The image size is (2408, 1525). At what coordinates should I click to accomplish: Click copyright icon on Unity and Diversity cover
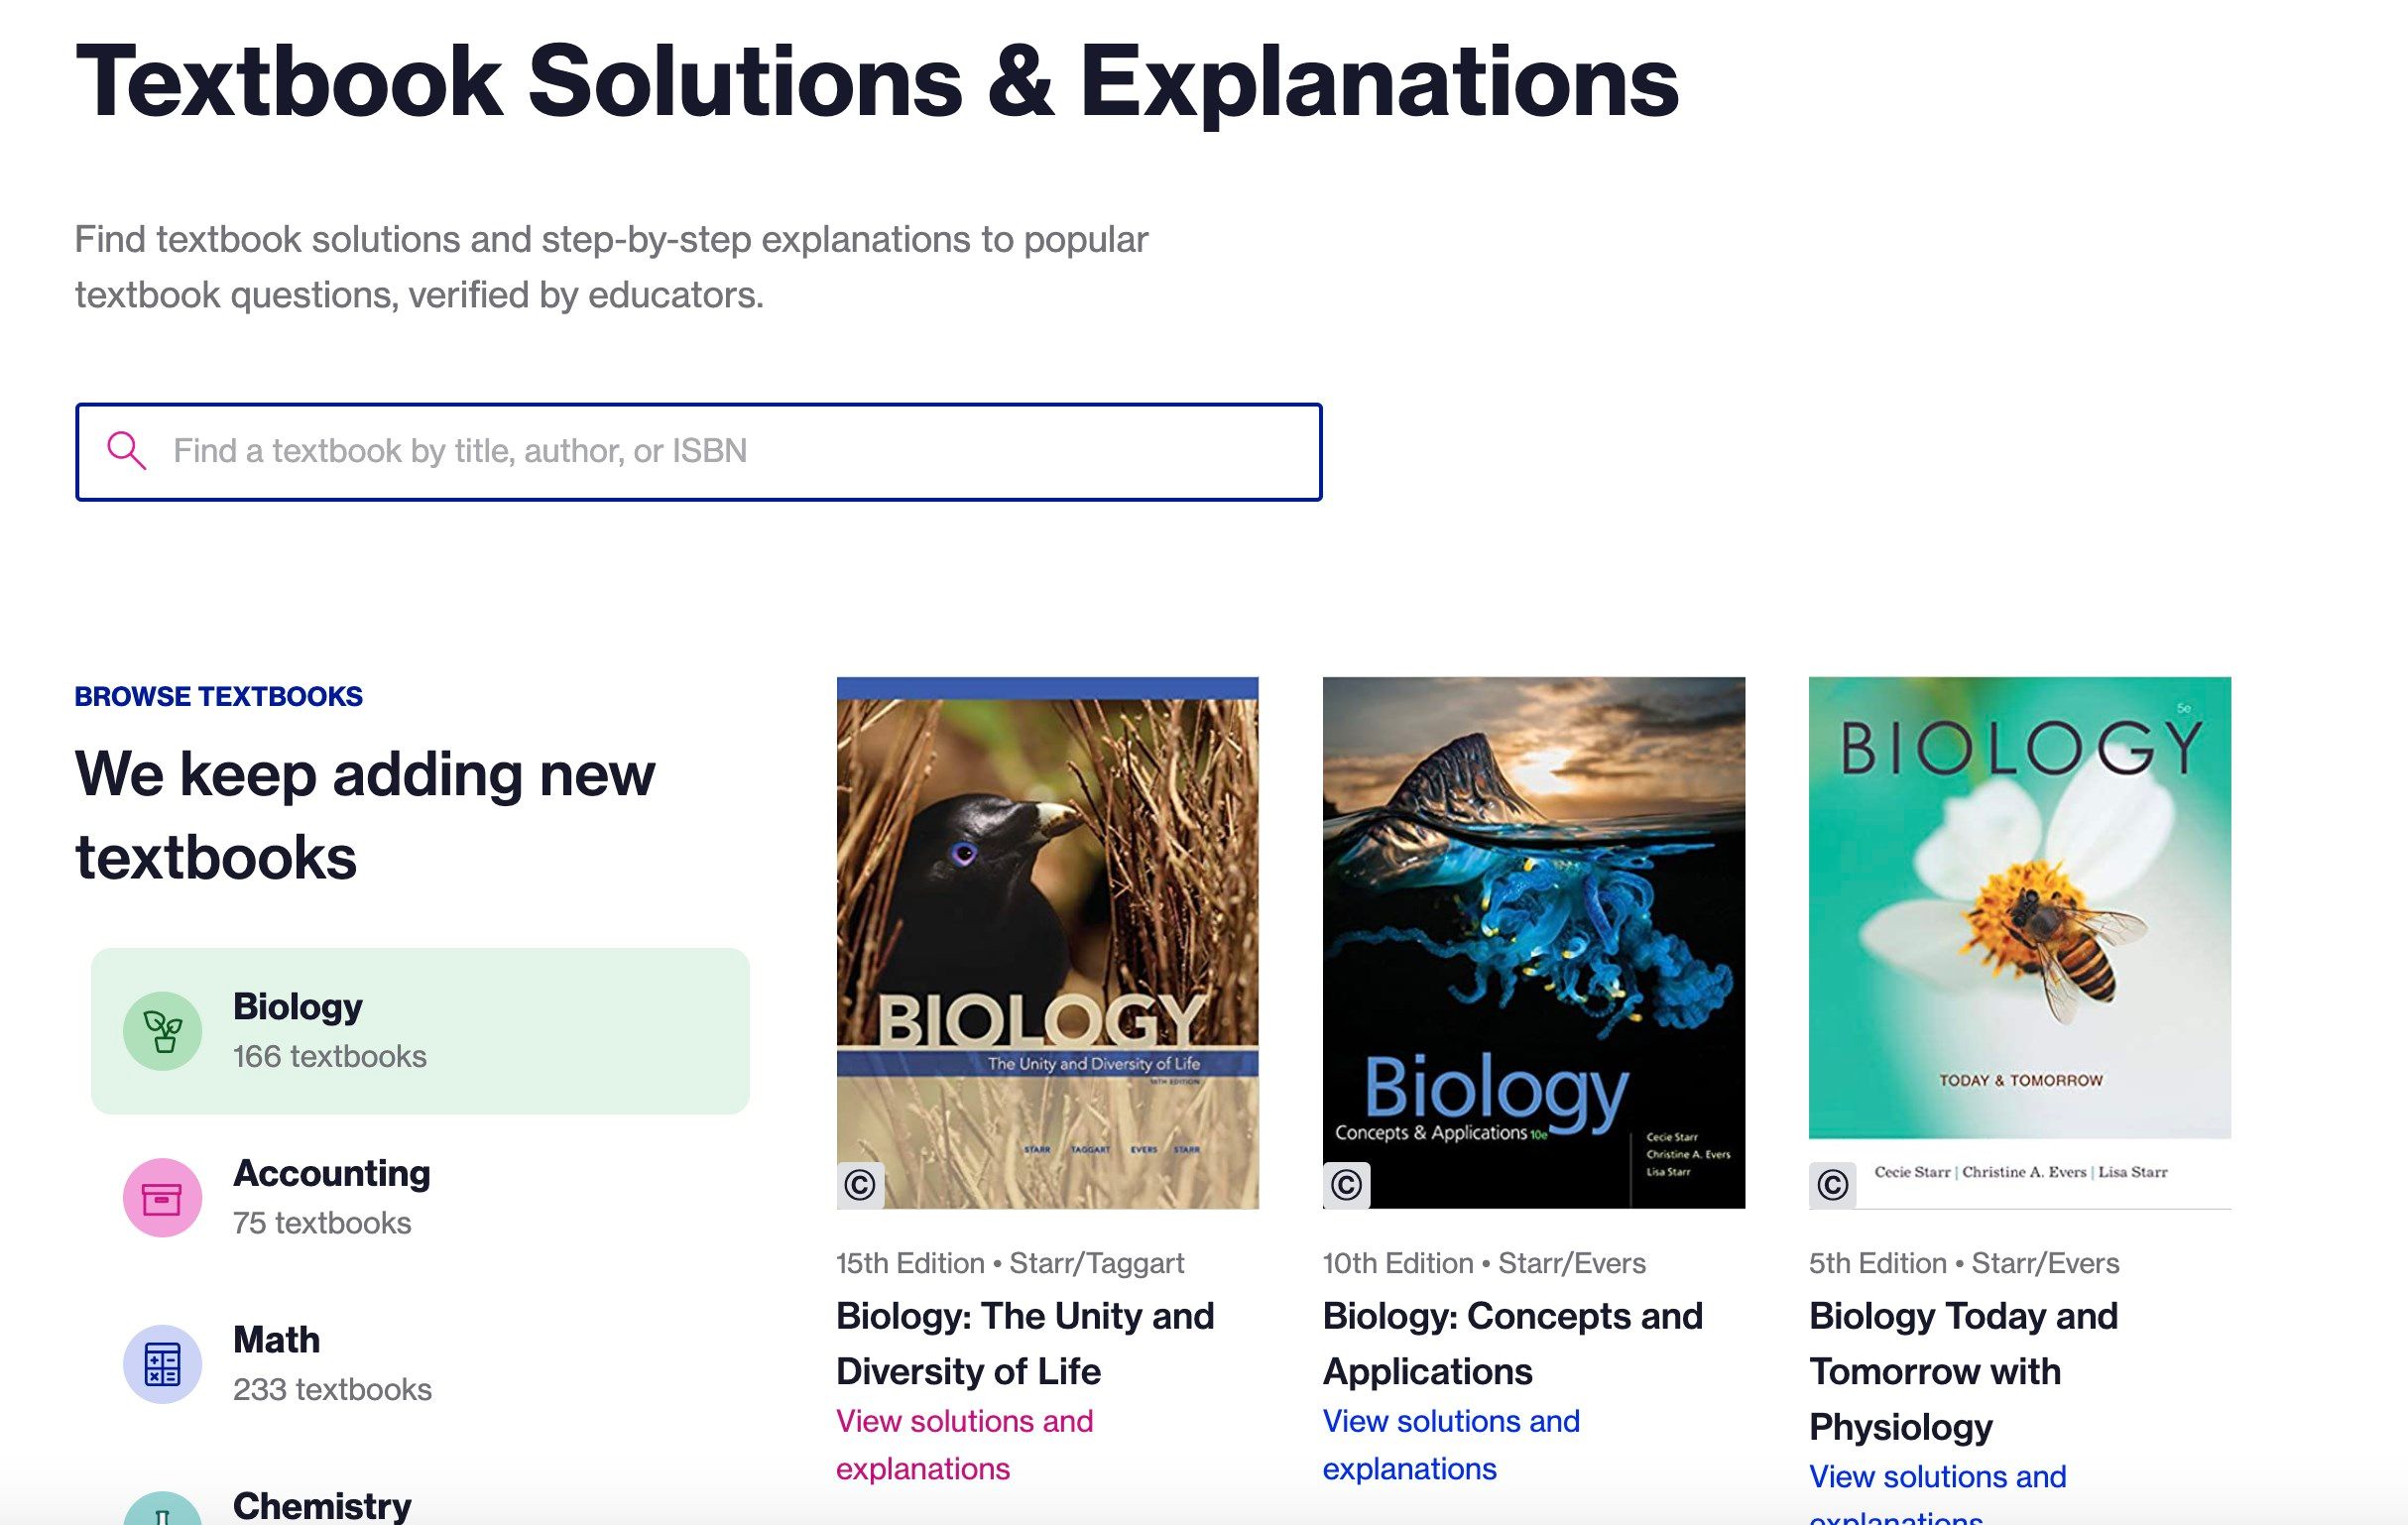click(860, 1185)
